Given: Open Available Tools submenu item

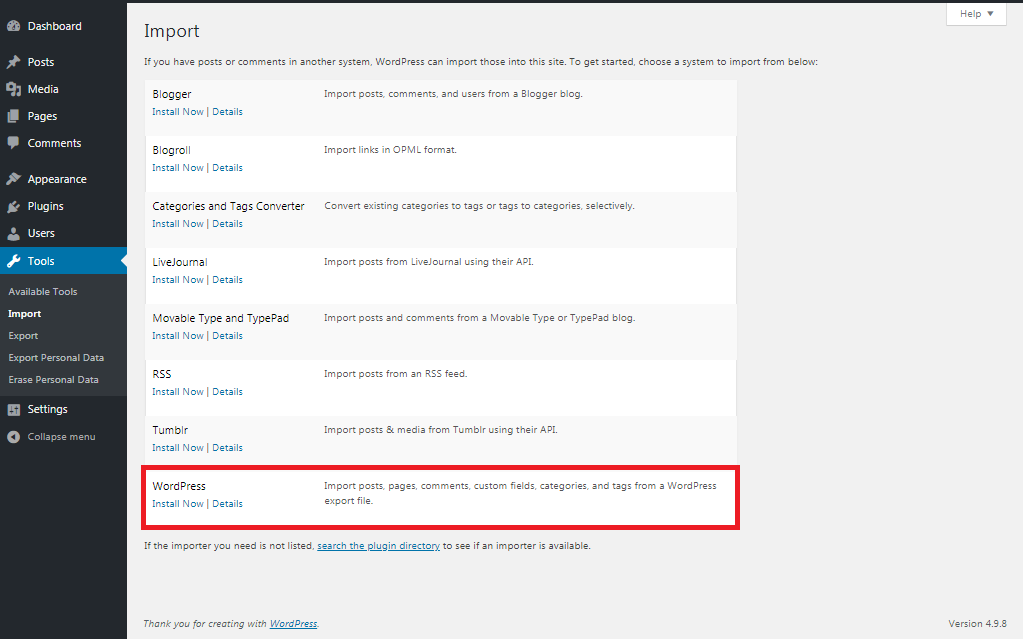Looking at the screenshot, I should pos(42,292).
